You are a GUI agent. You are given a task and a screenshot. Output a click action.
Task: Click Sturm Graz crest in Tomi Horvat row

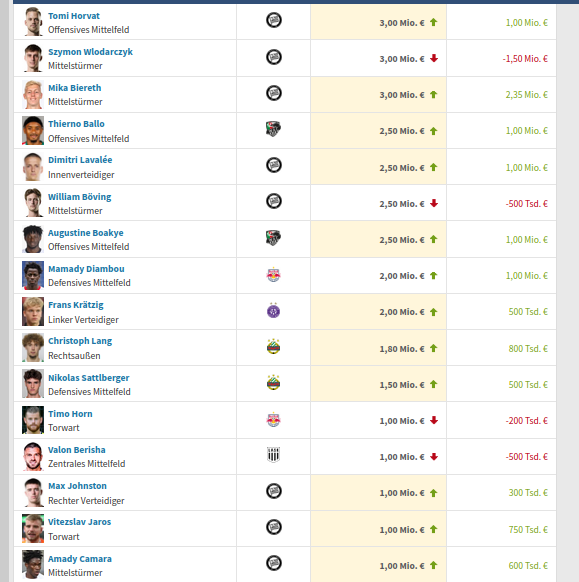(x=274, y=20)
